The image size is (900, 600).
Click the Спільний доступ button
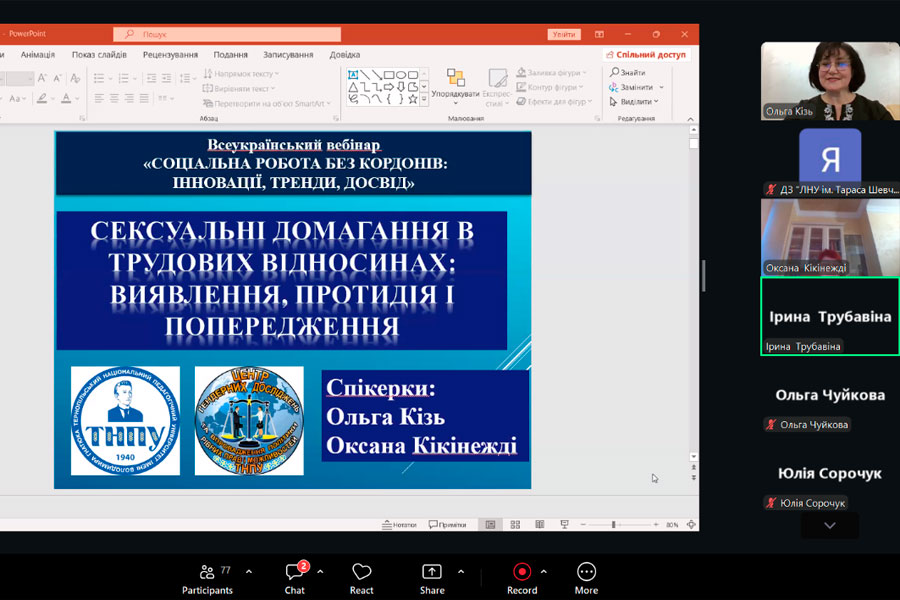(x=650, y=55)
